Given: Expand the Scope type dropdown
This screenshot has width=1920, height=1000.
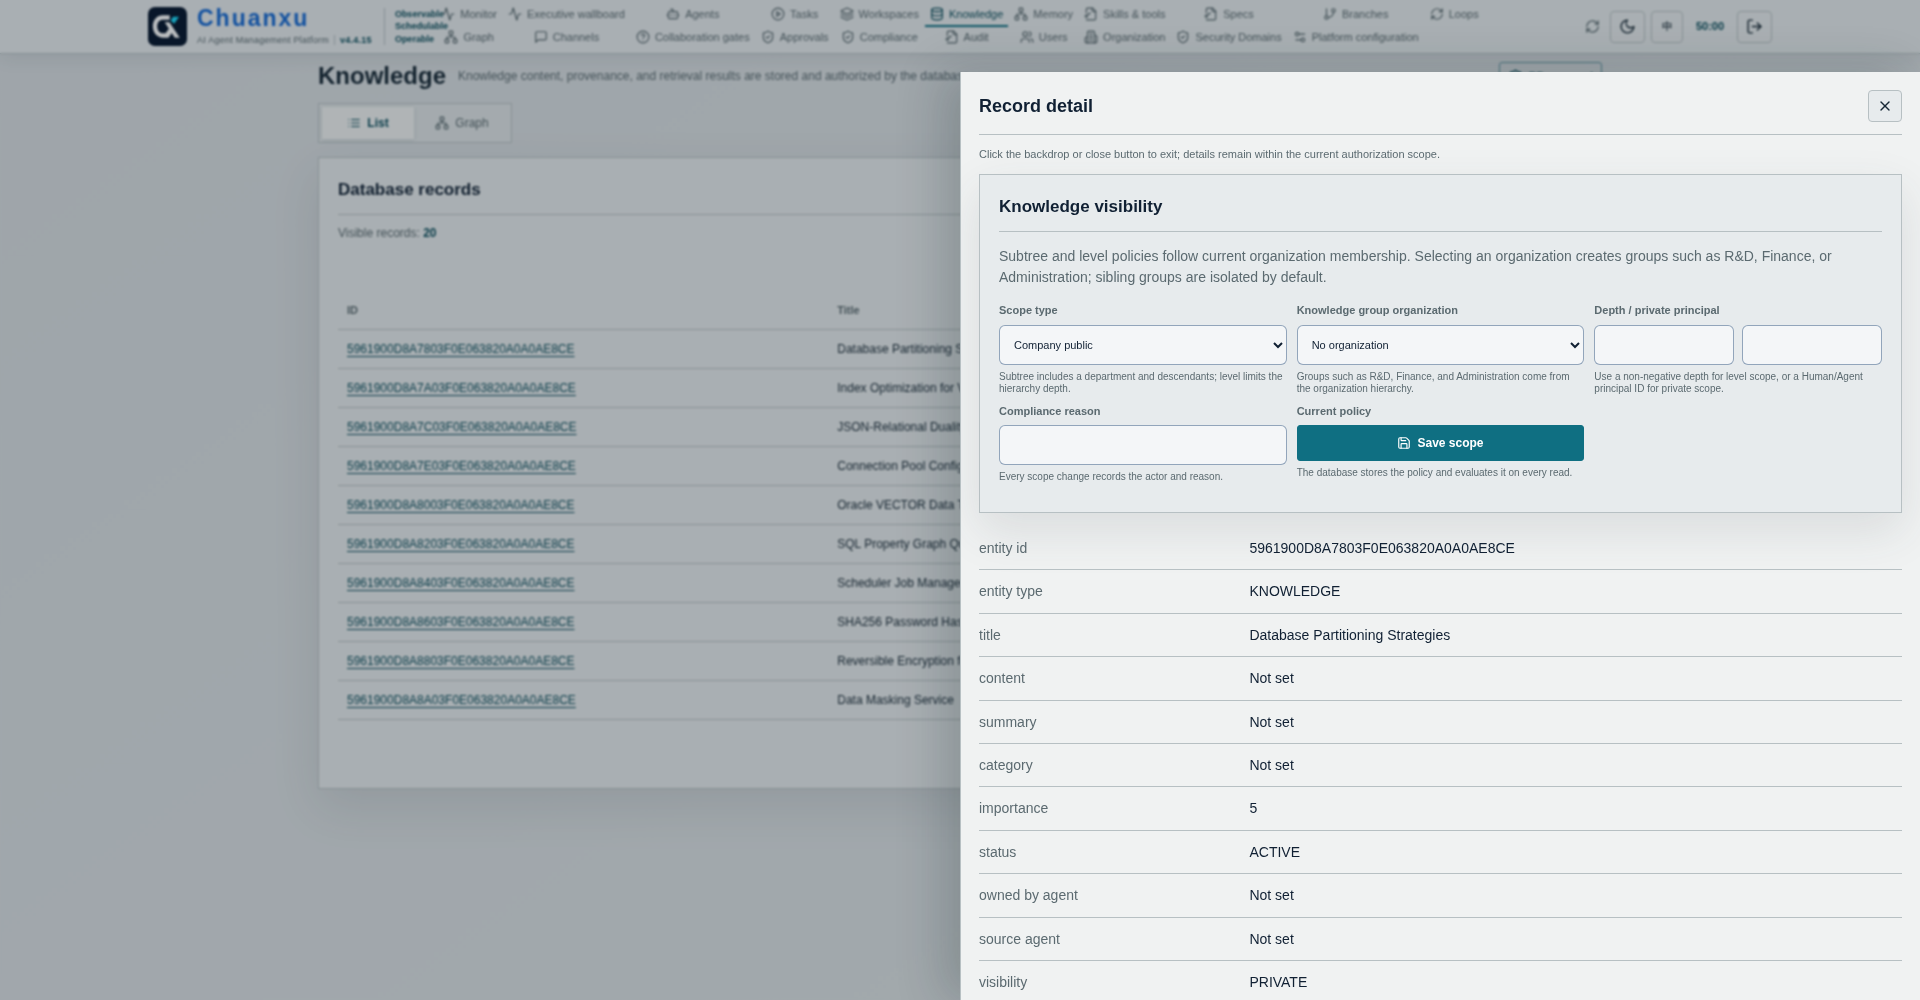Looking at the screenshot, I should coord(1142,345).
